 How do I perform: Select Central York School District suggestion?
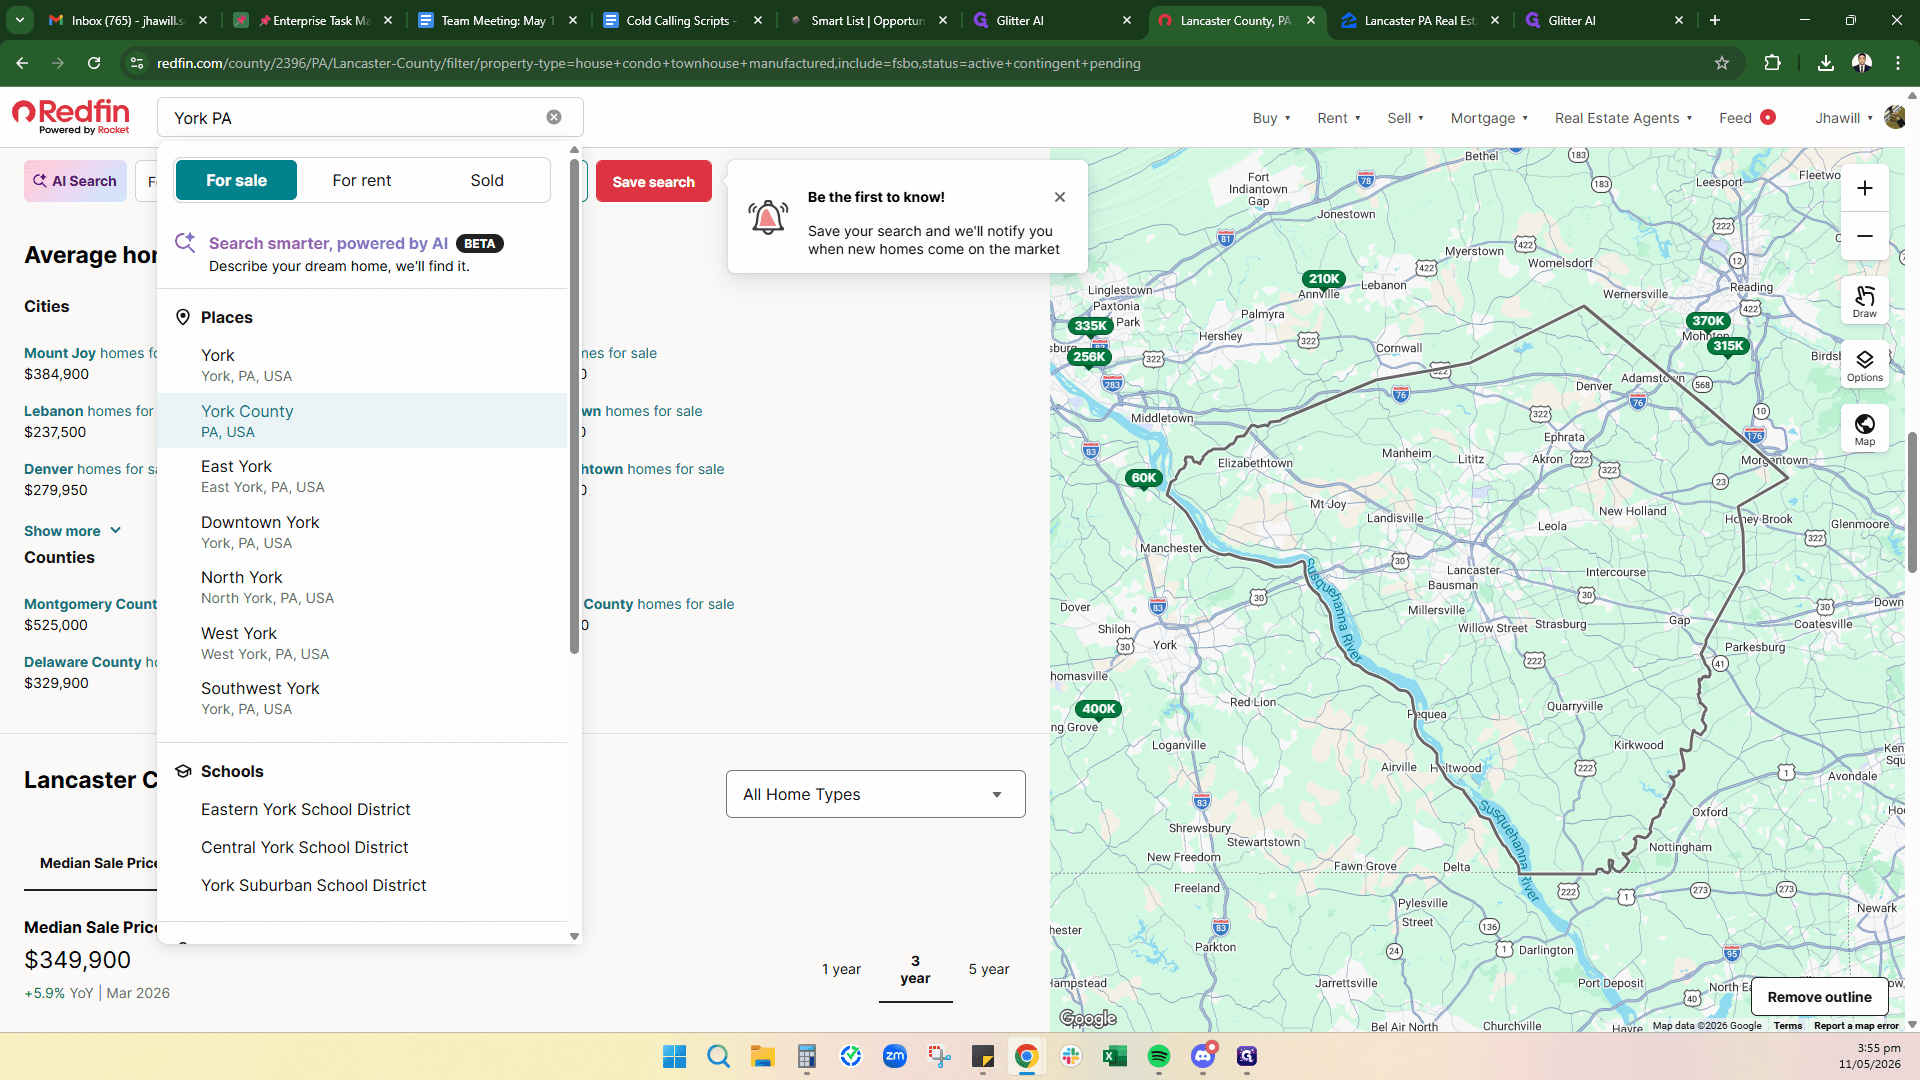(304, 847)
